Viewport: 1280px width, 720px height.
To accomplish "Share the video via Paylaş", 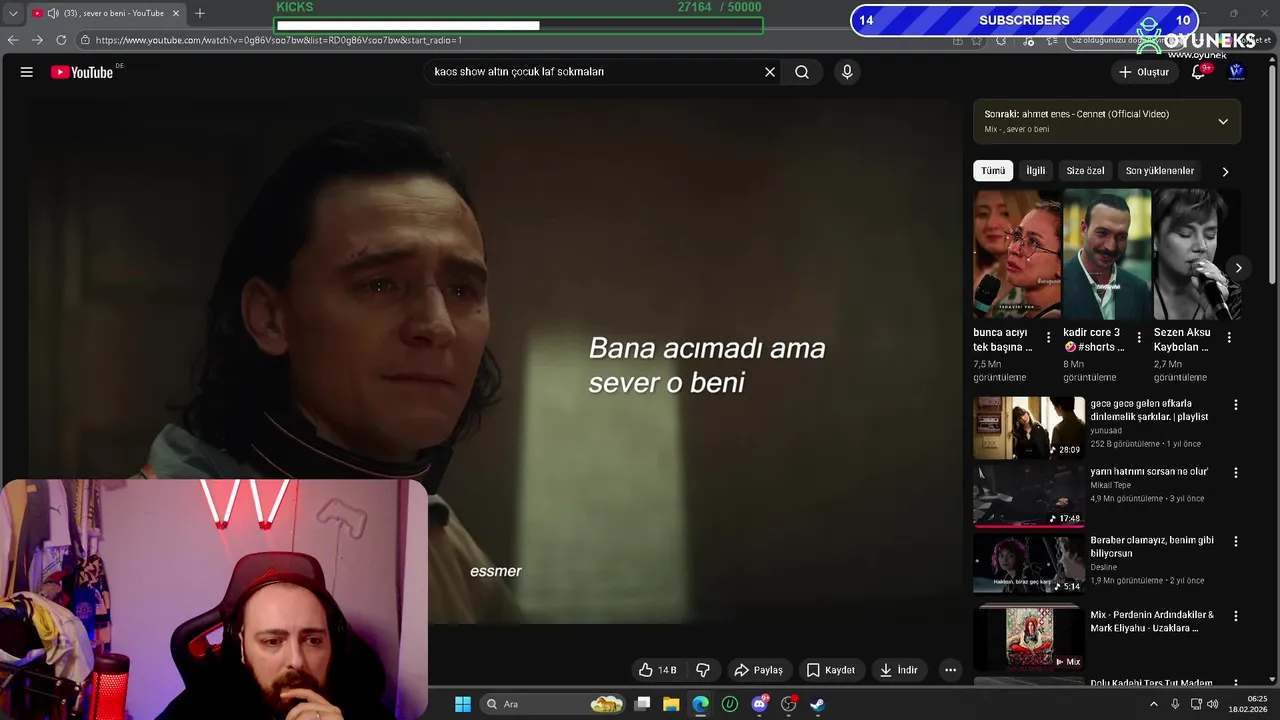I will coord(758,670).
